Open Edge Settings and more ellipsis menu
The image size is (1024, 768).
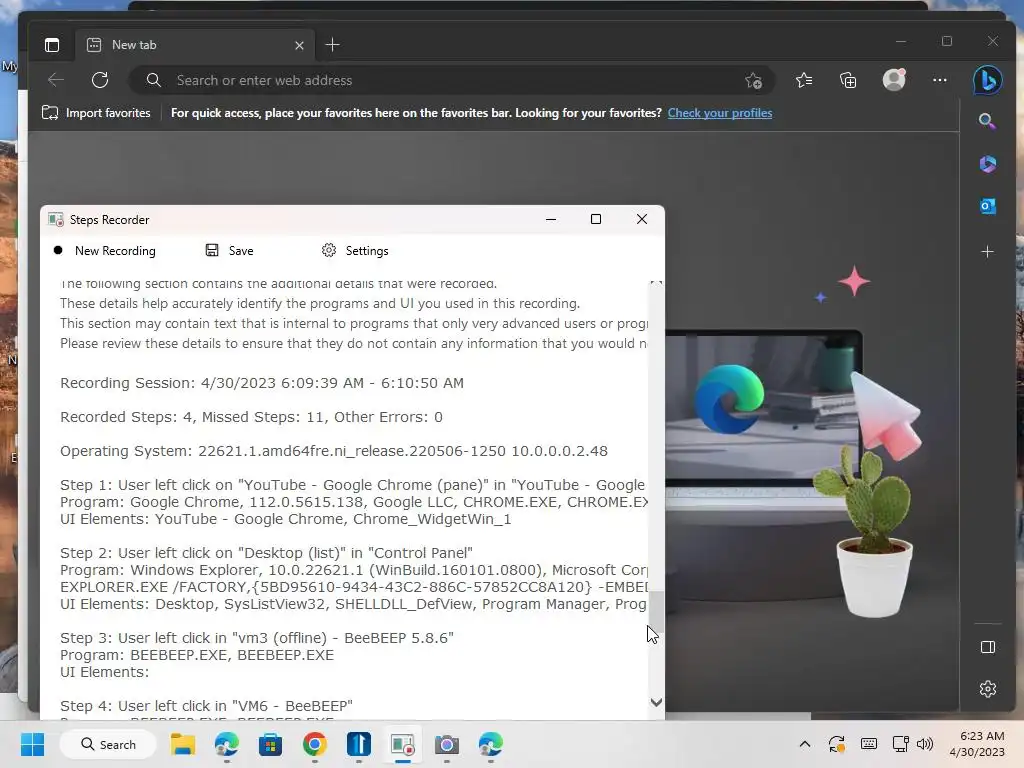tap(940, 80)
